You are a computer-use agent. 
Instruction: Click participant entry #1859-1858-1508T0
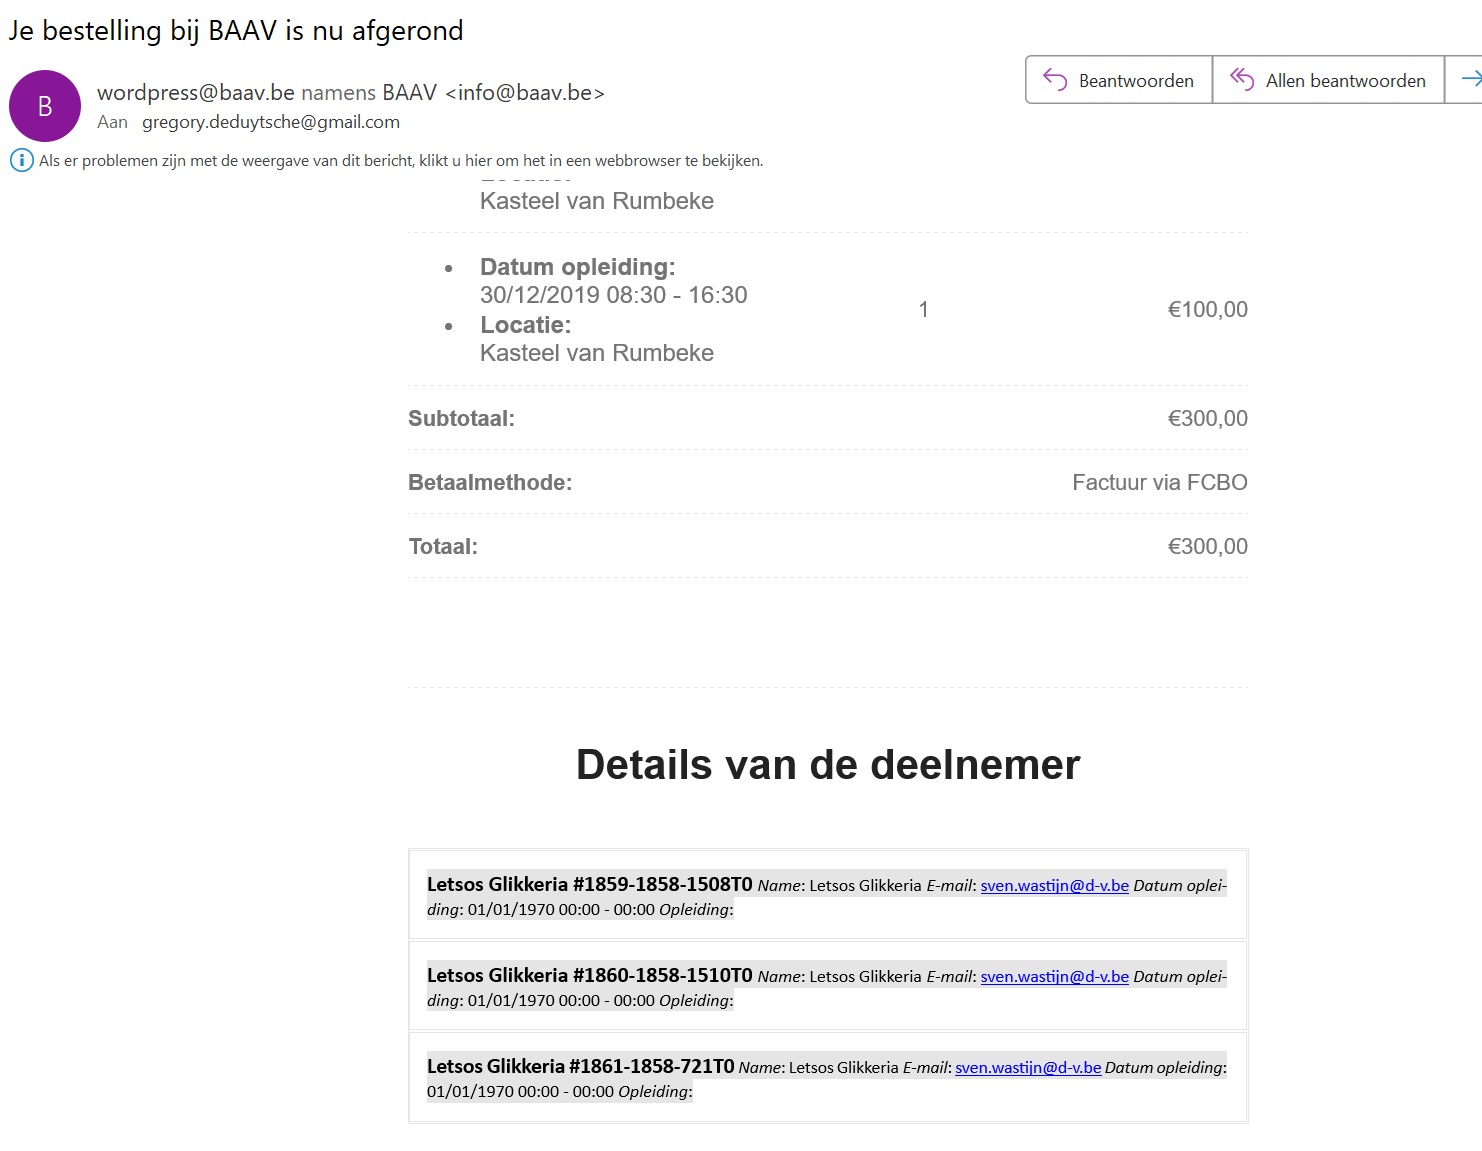coord(828,895)
